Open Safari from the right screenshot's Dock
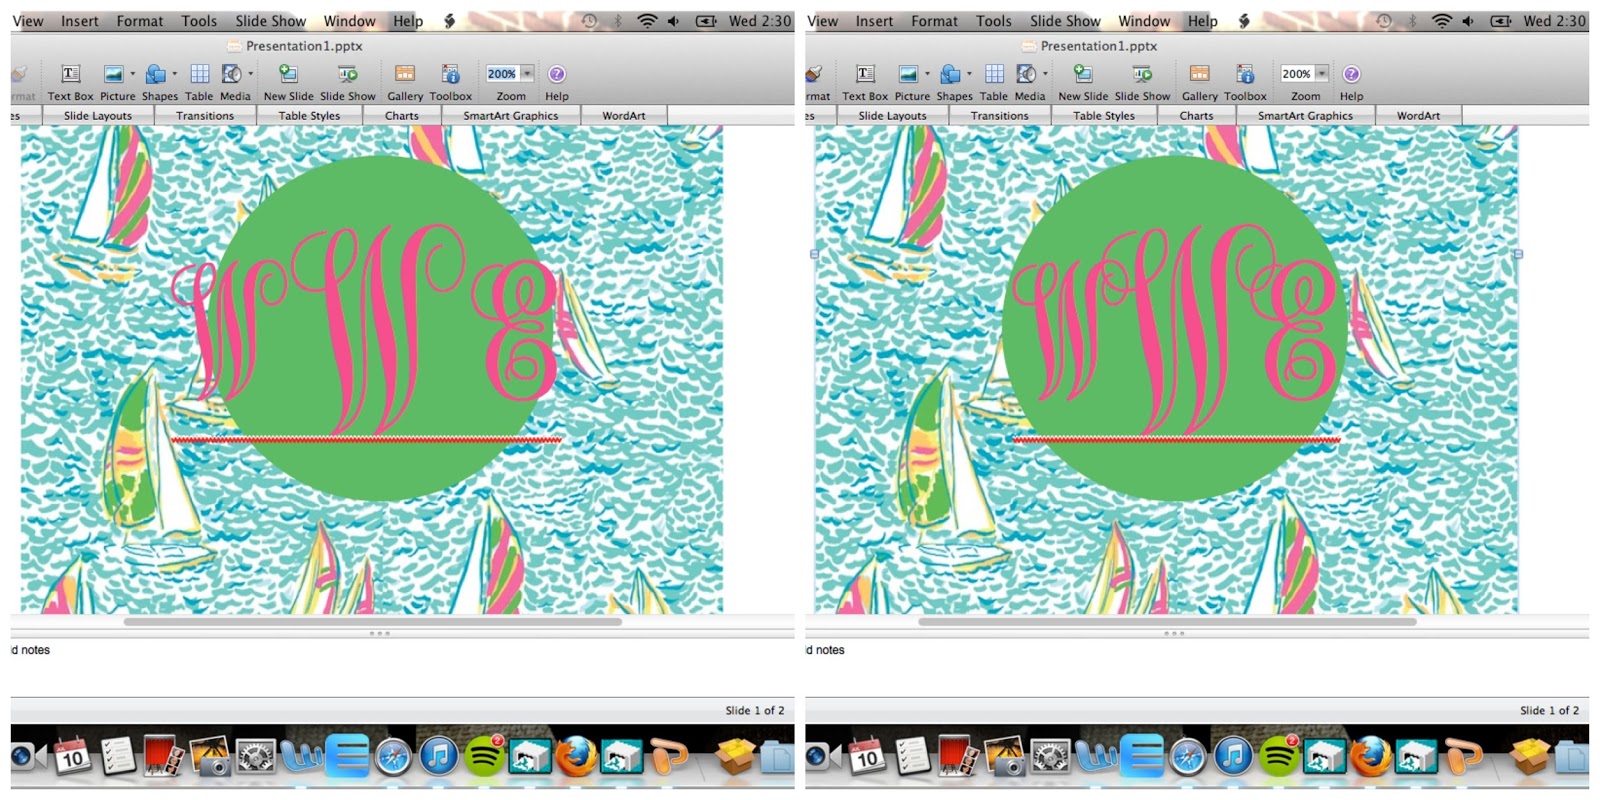 pyautogui.click(x=1188, y=756)
